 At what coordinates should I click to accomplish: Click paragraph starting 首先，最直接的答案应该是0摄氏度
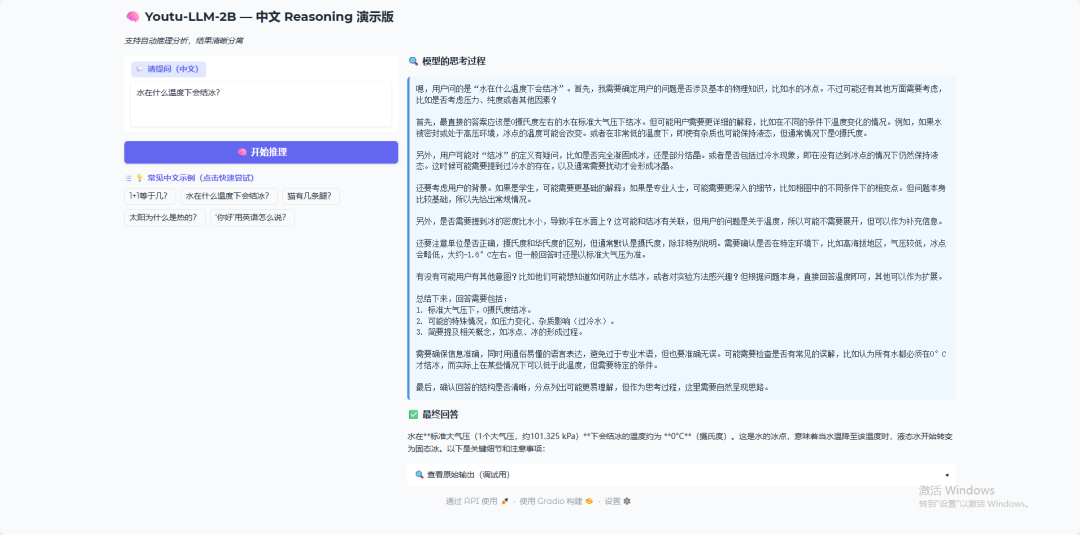[678, 127]
